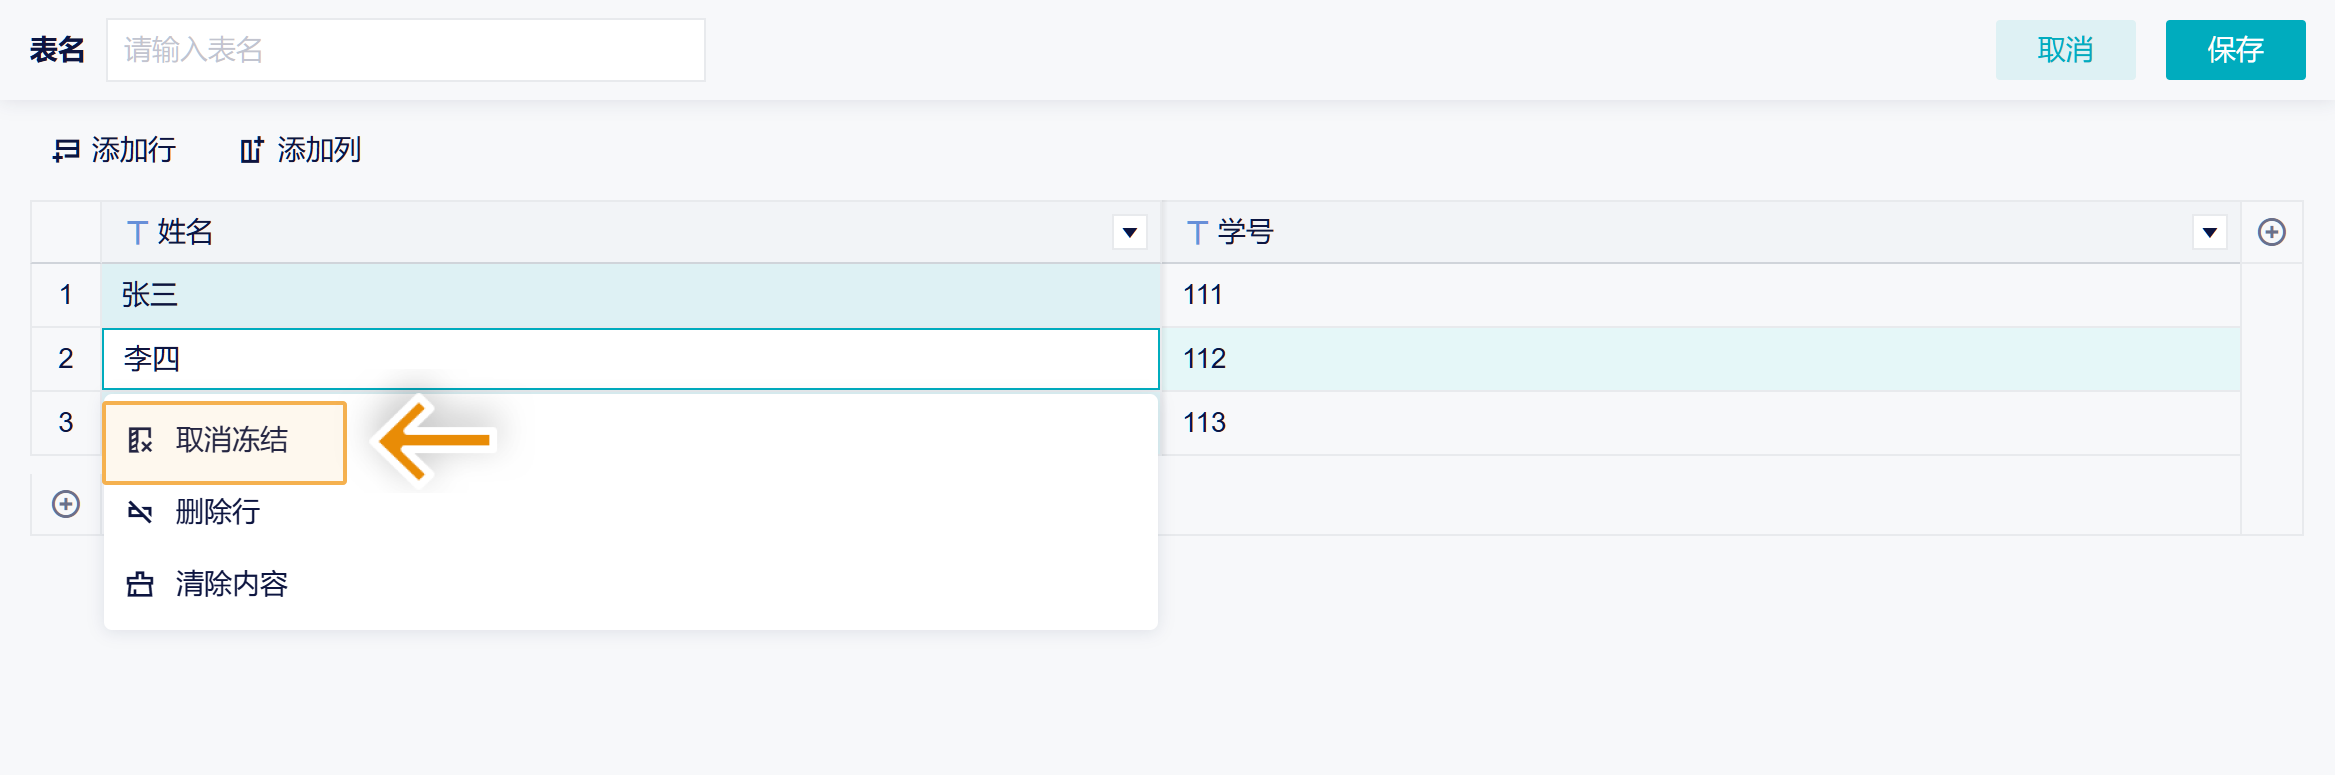Click the plus icon to append a column

click(x=2271, y=232)
